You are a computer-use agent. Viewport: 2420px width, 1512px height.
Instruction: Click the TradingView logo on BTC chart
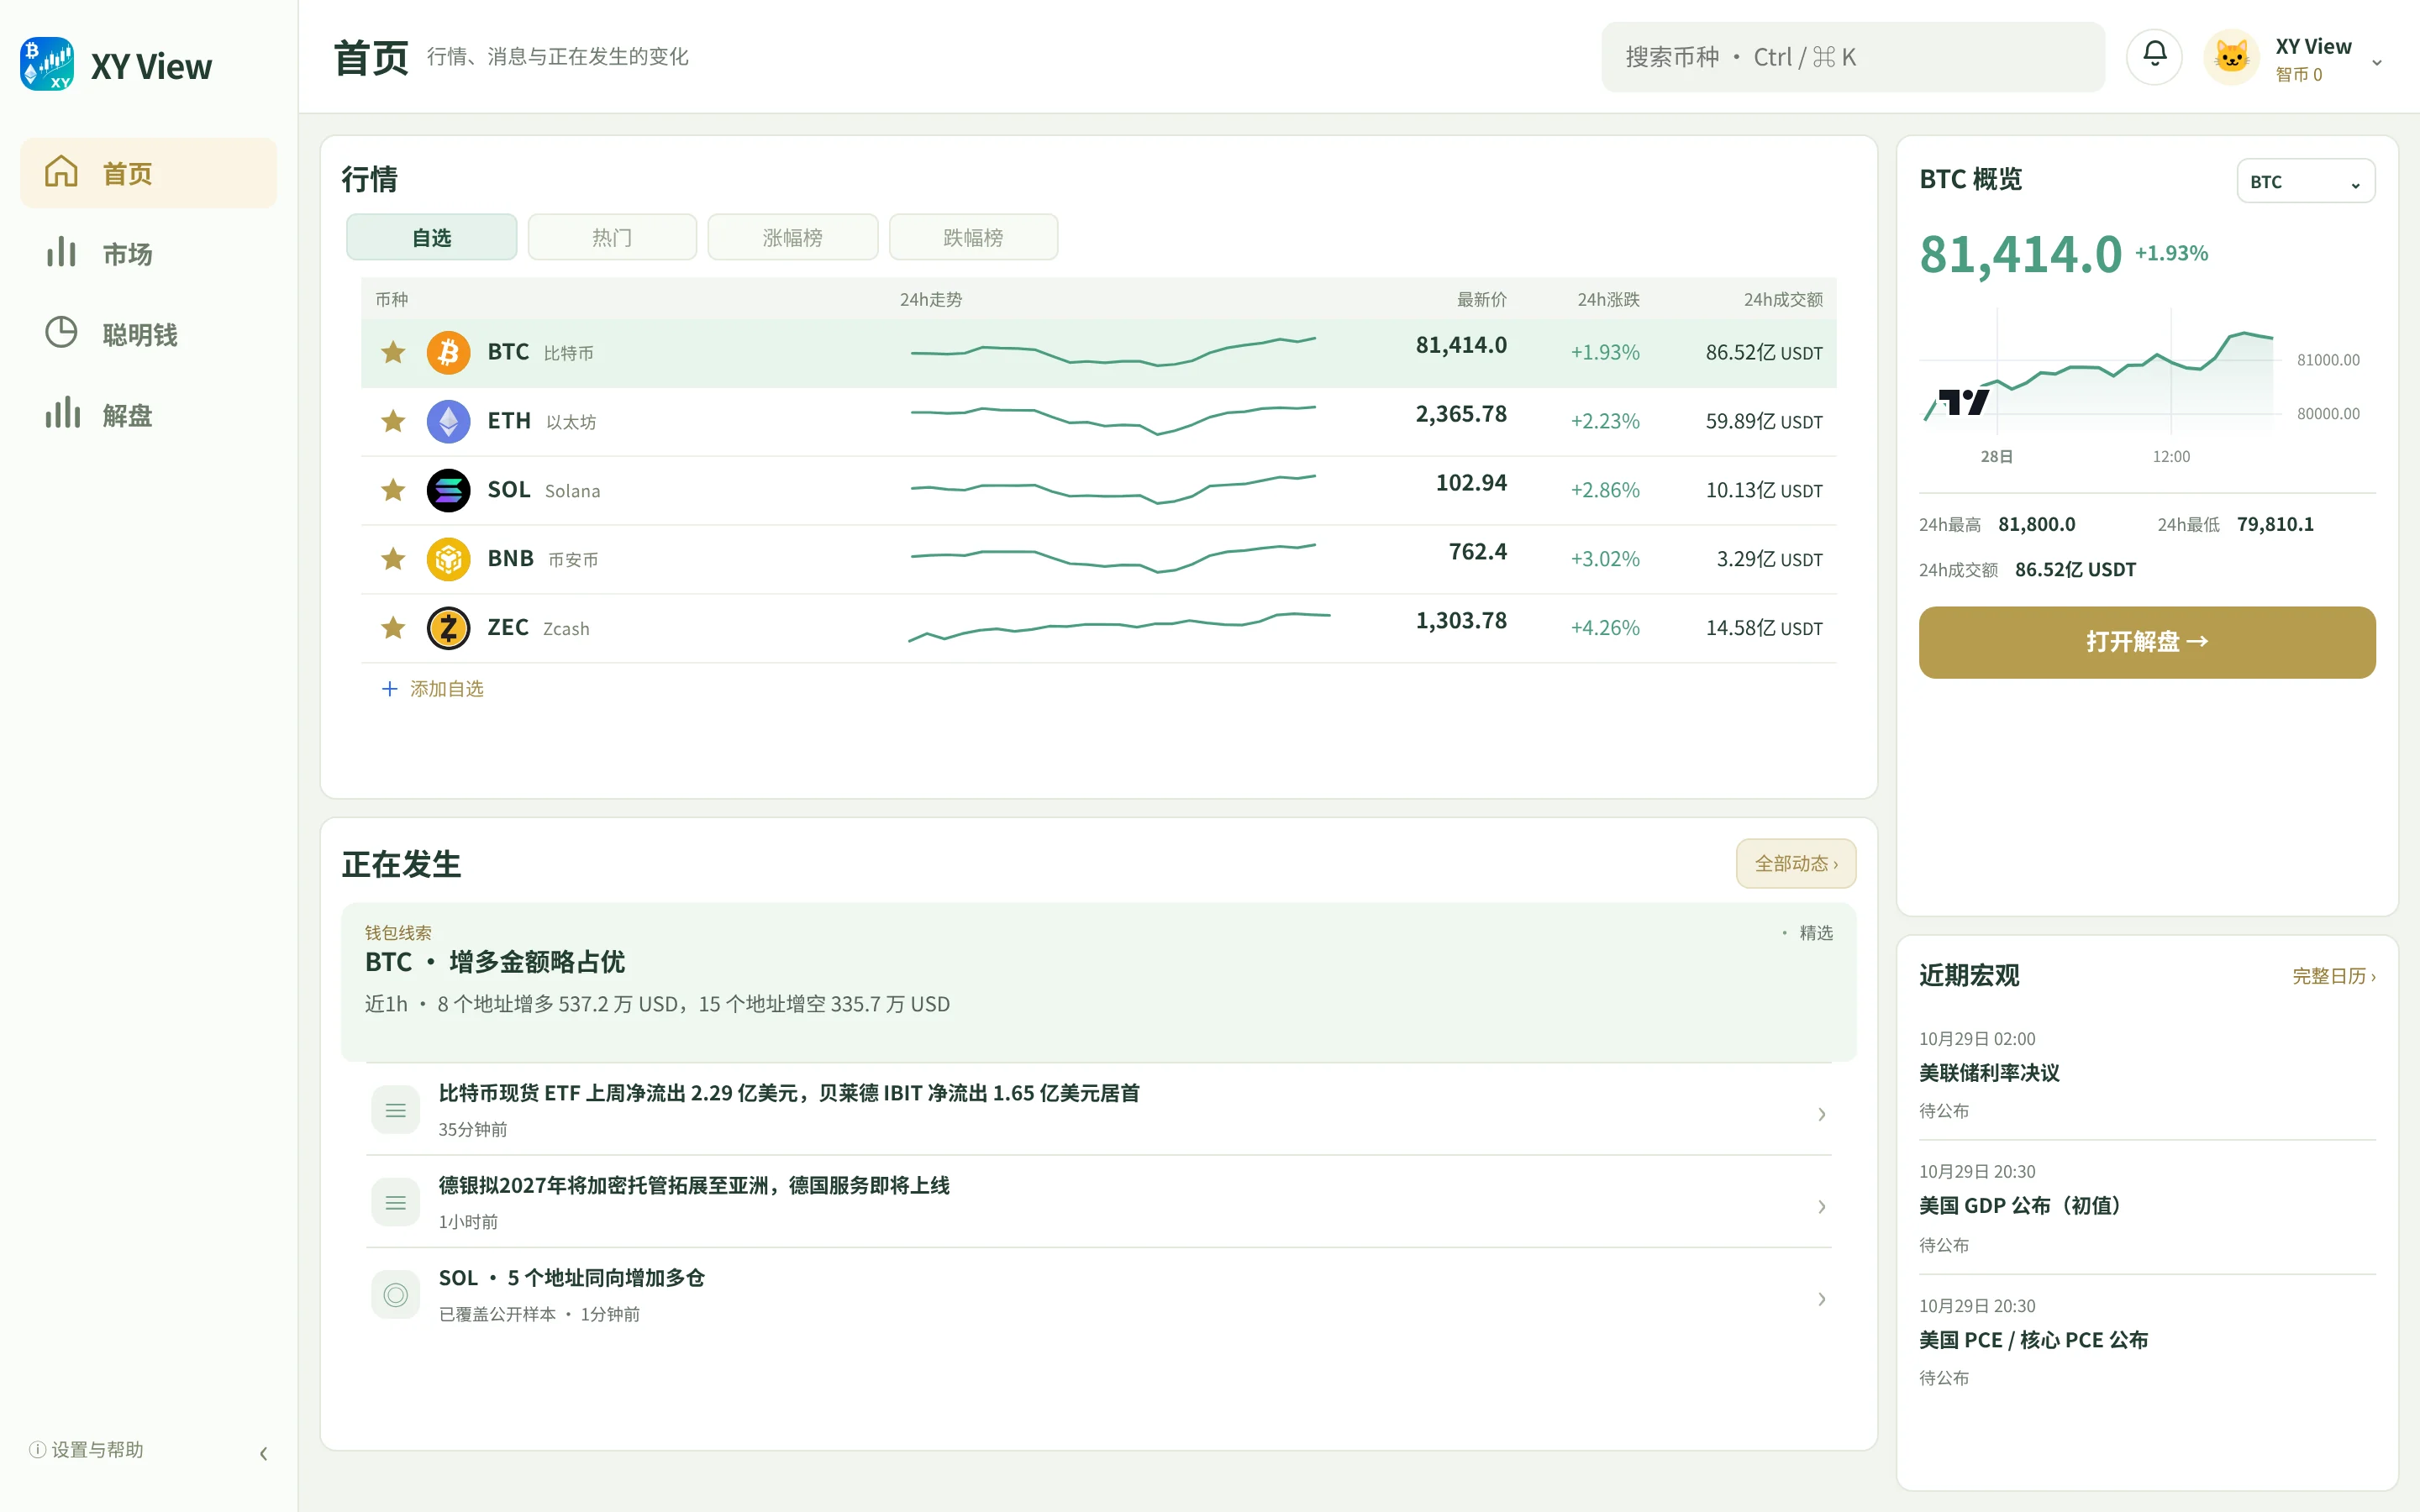1964,402
